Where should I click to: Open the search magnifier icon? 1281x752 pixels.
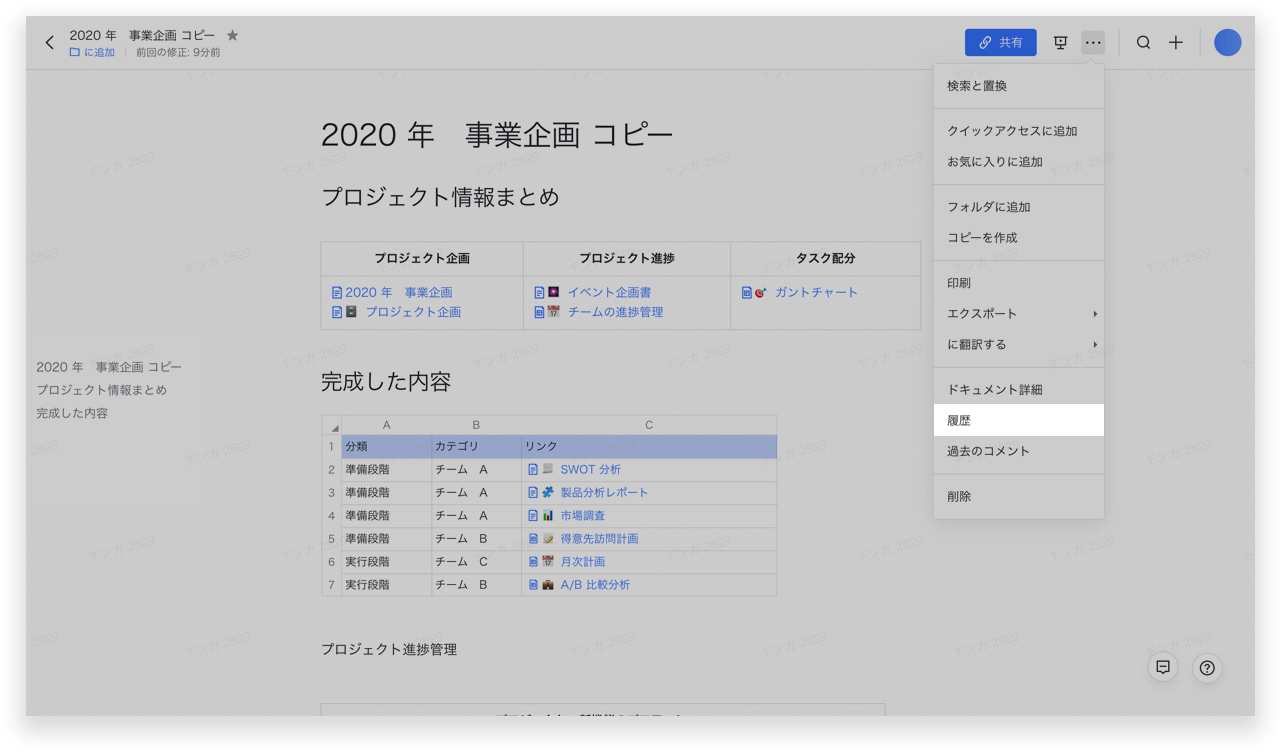point(1143,43)
